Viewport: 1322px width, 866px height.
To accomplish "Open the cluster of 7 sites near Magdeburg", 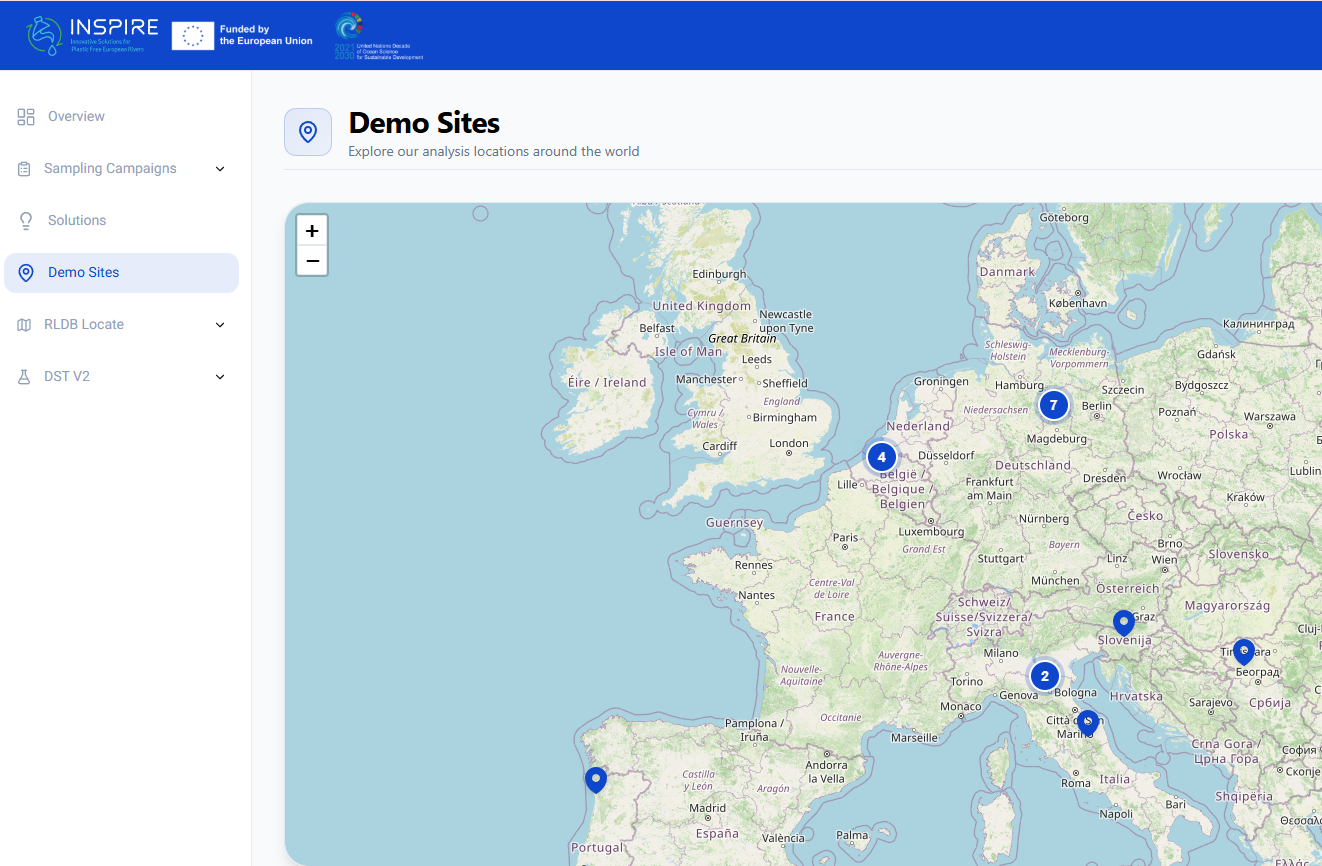I will 1053,405.
